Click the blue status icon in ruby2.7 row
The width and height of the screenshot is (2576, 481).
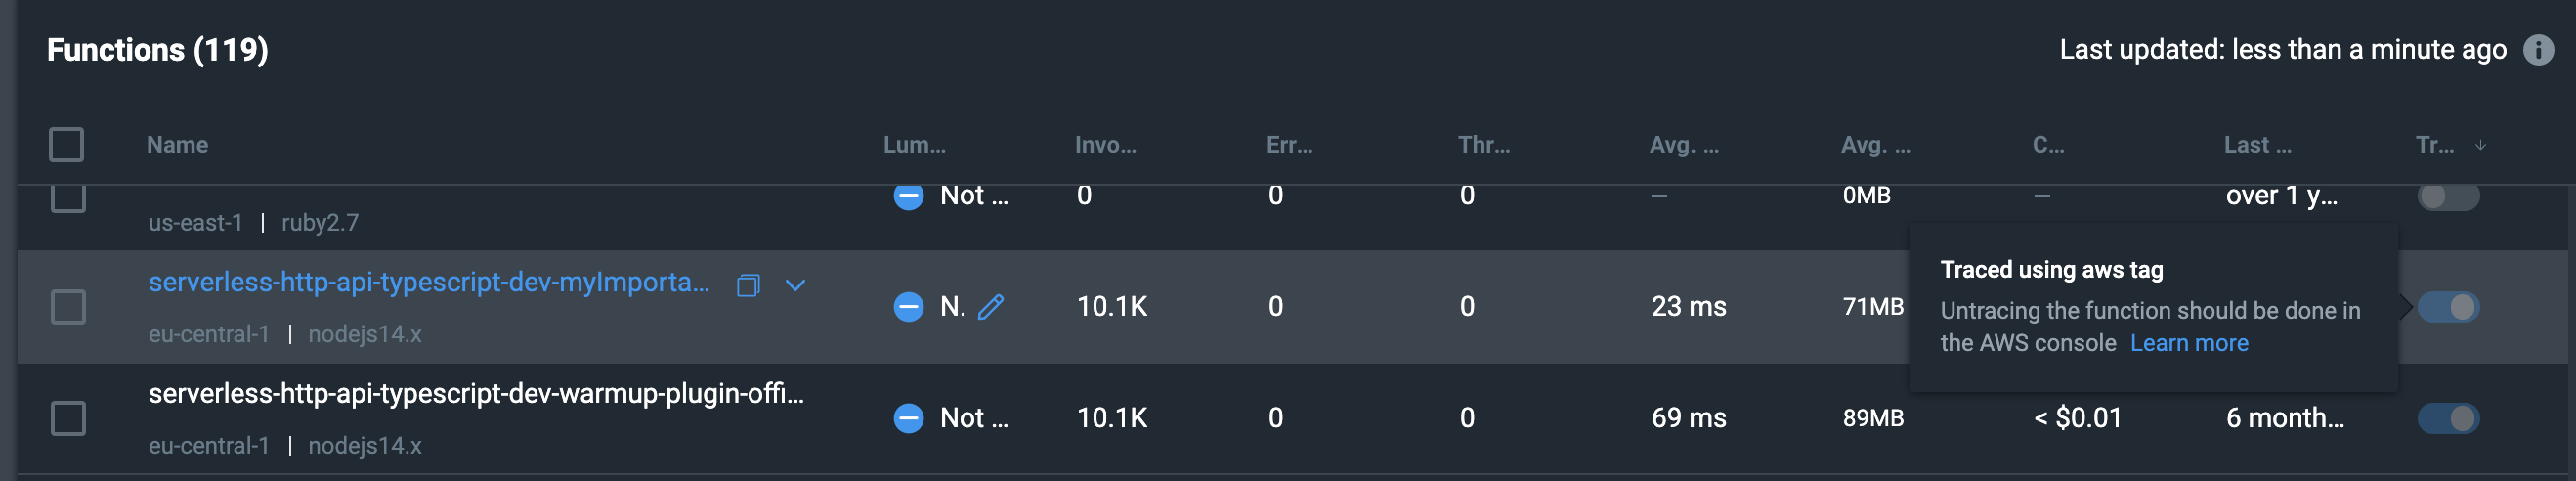(x=908, y=196)
